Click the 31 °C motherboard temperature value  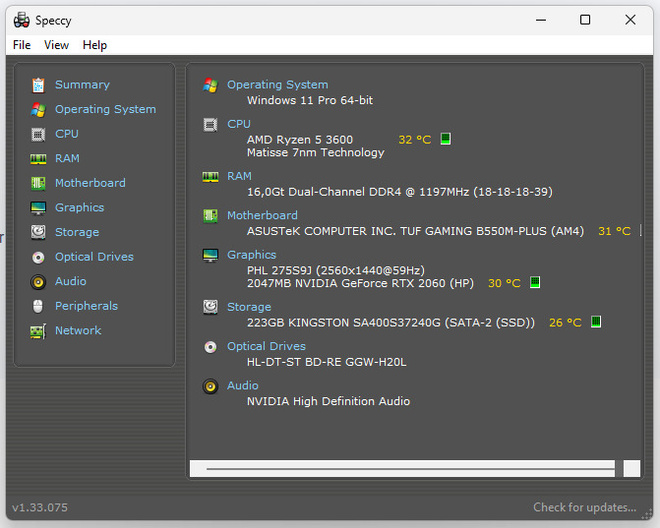[615, 231]
